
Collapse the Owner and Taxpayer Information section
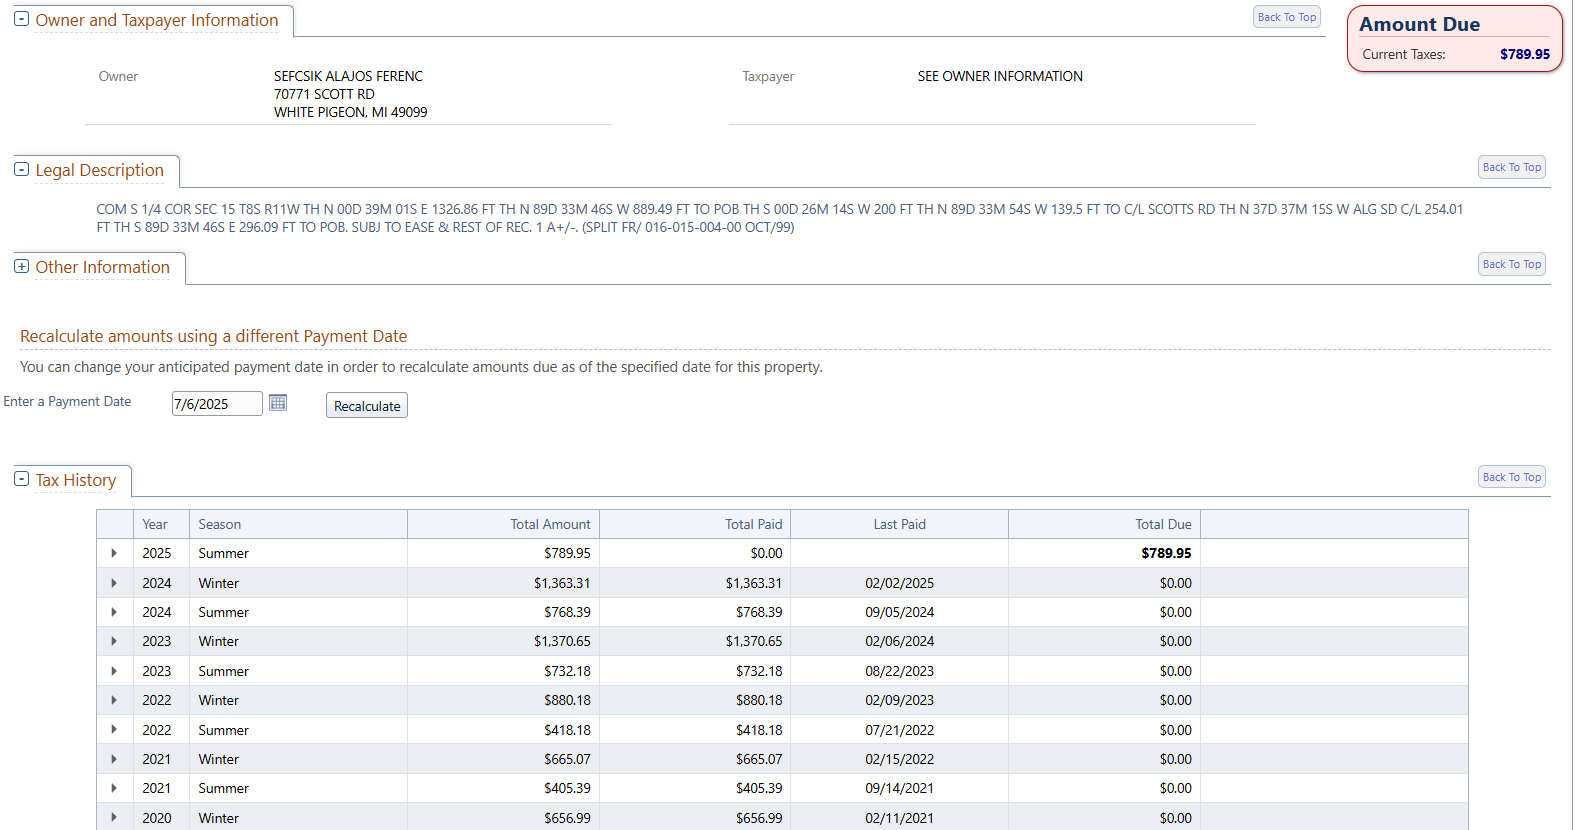point(21,19)
